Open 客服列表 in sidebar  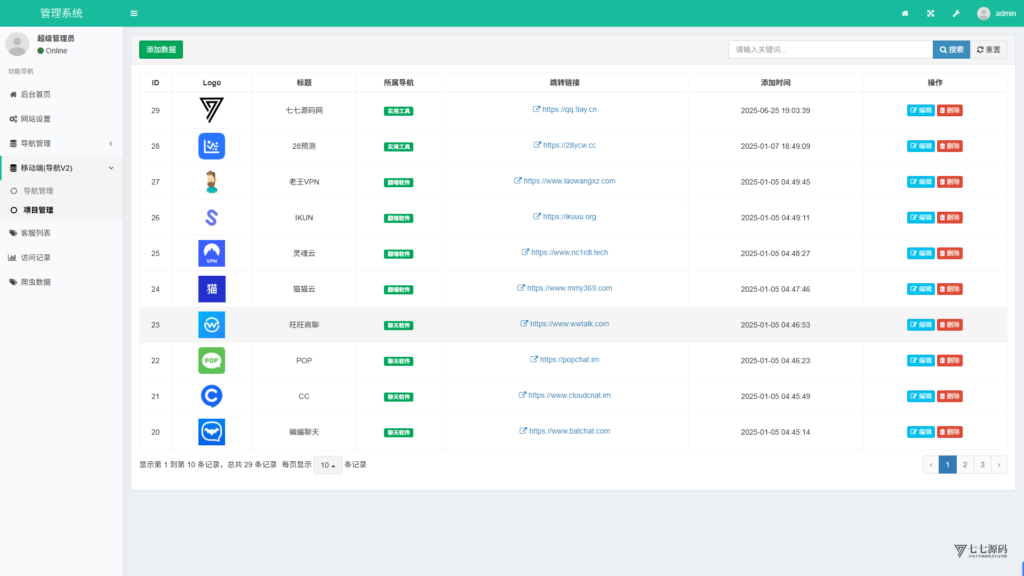61,232
